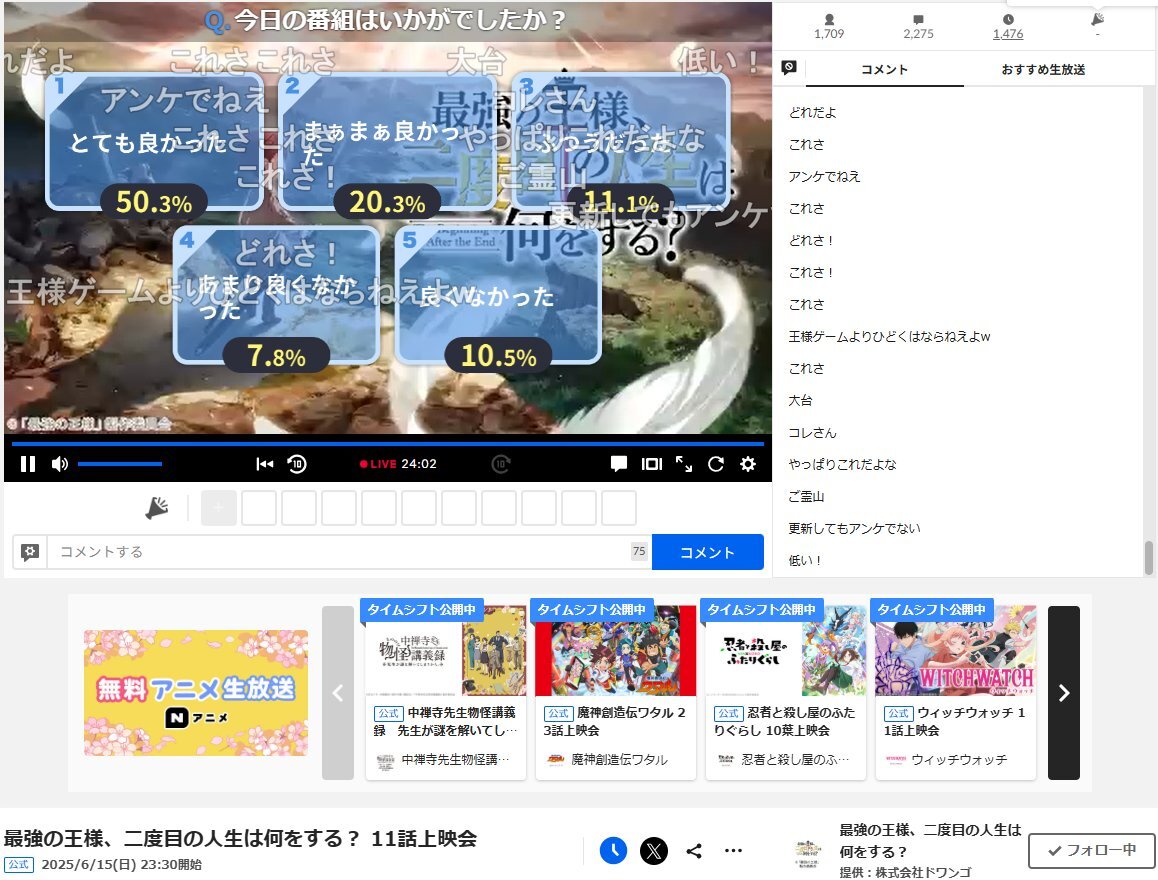Share the broadcast on X
This screenshot has width=1158, height=880.
654,850
